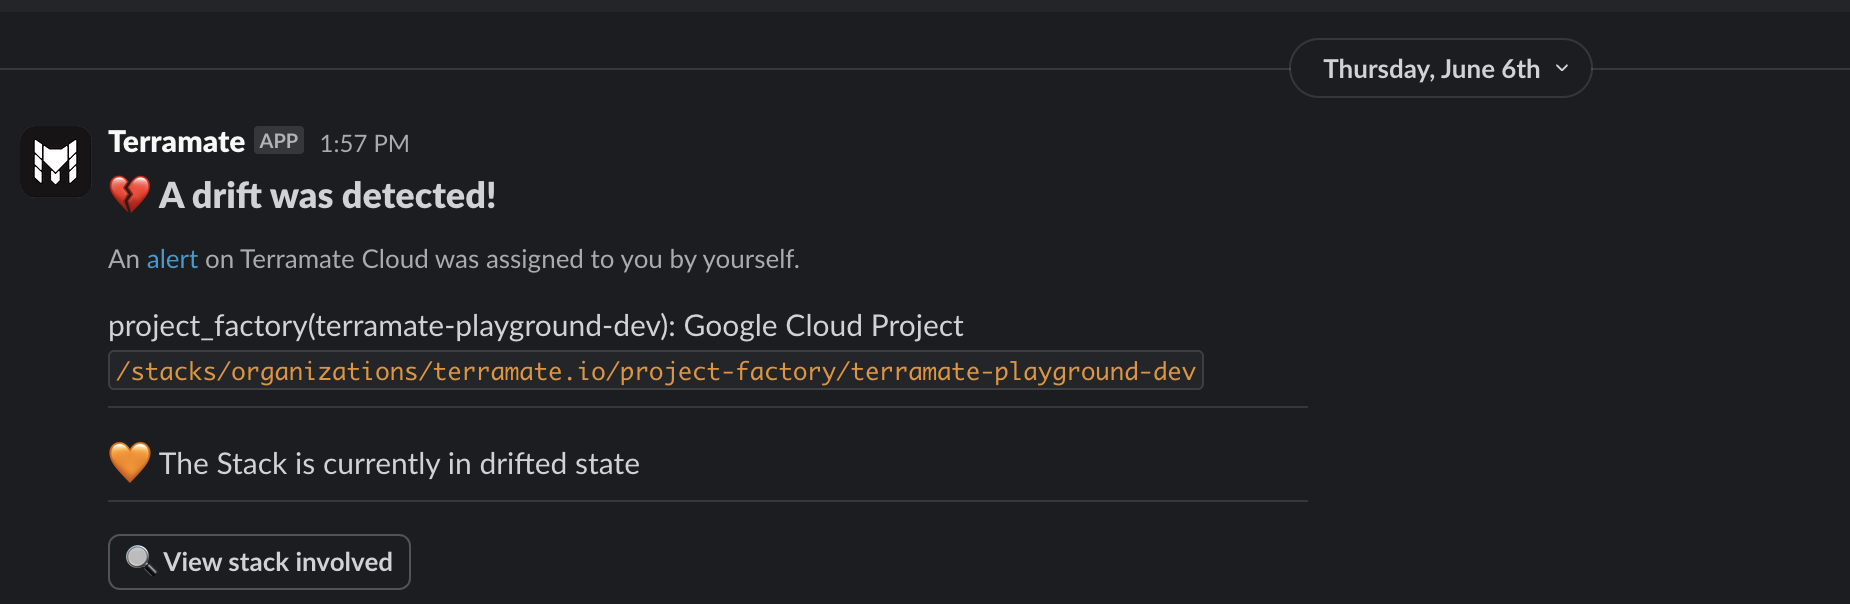
Task: Click 'A drift was detected!' heading
Action: click(327, 195)
